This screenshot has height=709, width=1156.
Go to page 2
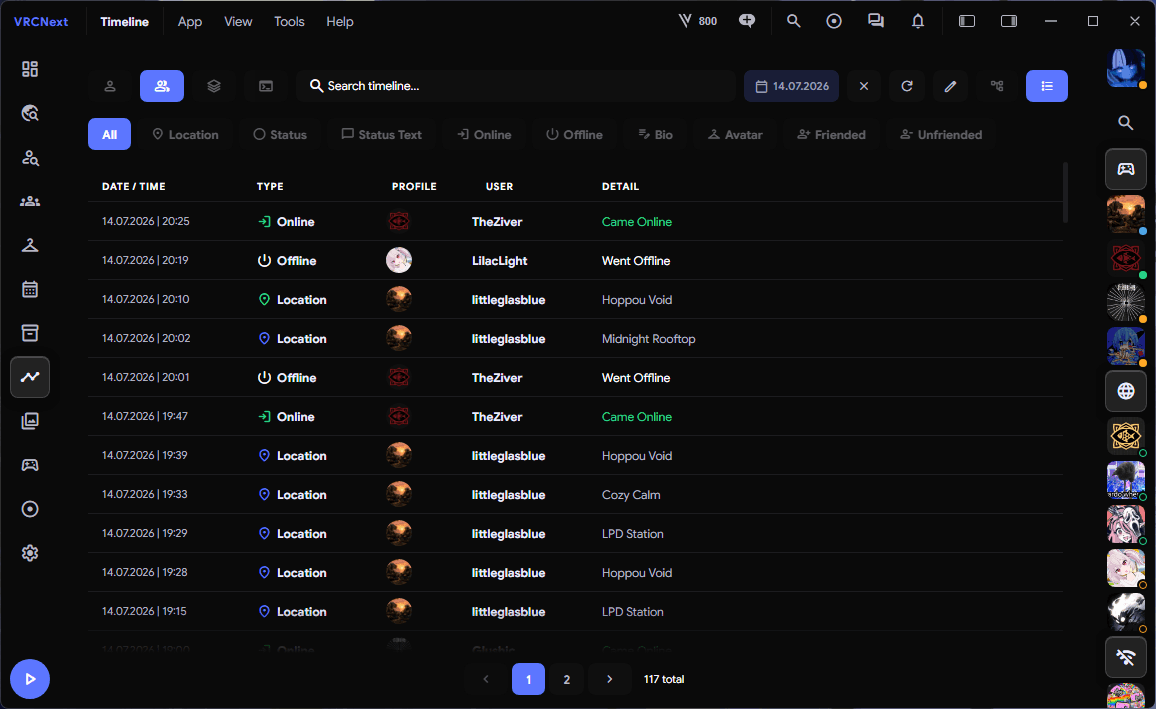click(566, 680)
